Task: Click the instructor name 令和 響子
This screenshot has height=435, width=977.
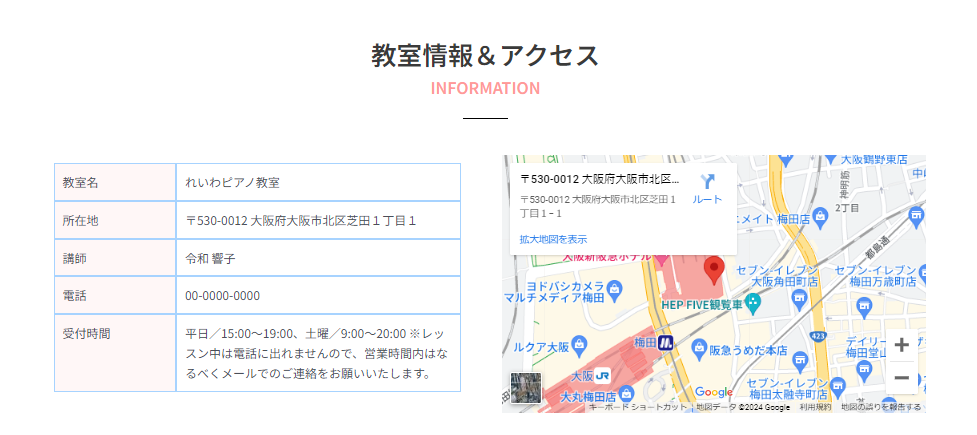Action: [x=210, y=259]
